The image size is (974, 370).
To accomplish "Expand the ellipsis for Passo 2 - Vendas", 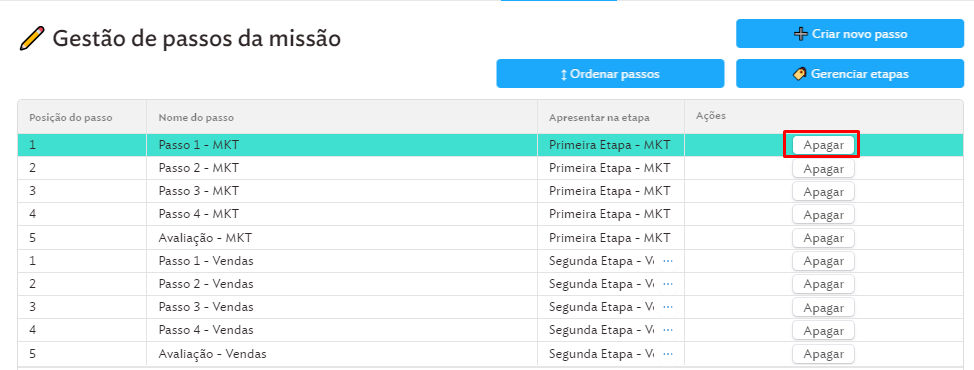I will (x=668, y=284).
